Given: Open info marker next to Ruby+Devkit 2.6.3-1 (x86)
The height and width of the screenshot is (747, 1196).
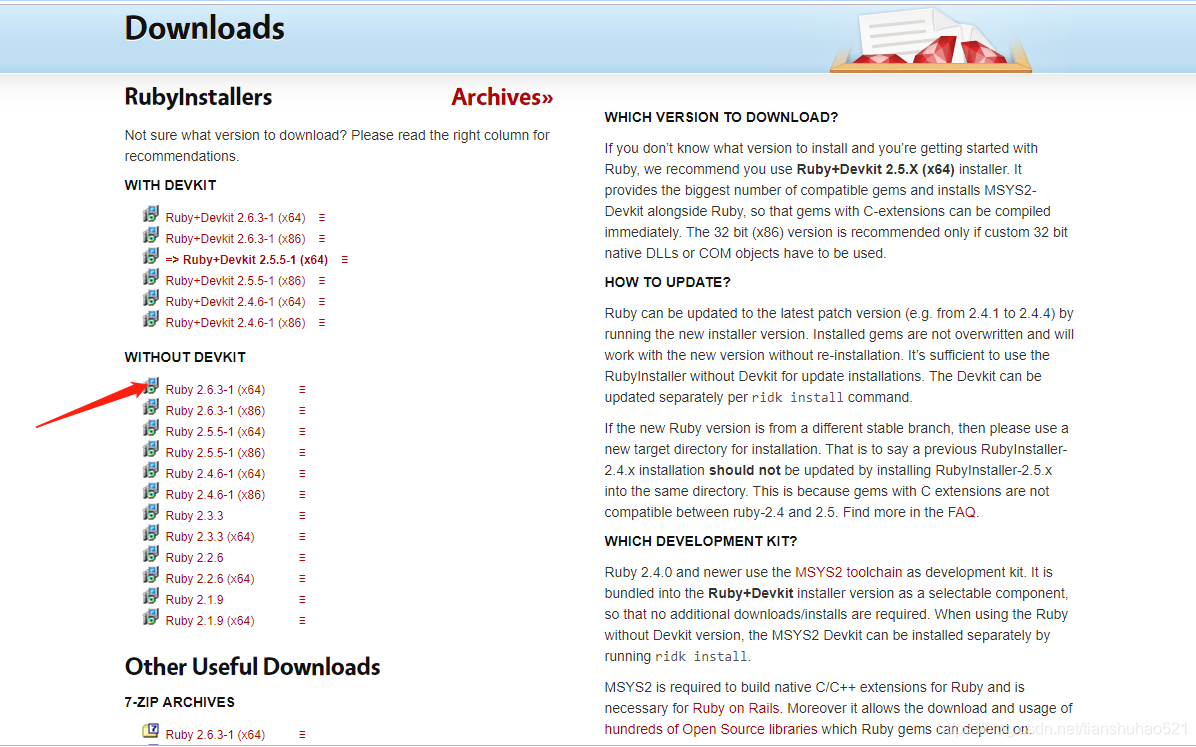Looking at the screenshot, I should pyautogui.click(x=322, y=239).
